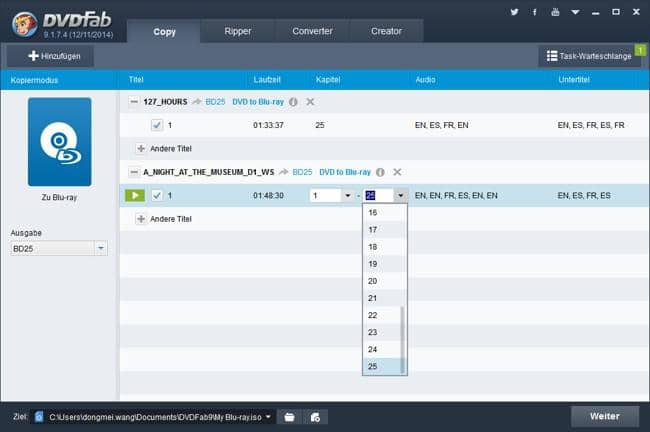Open the Twitter link icon

click(515, 12)
